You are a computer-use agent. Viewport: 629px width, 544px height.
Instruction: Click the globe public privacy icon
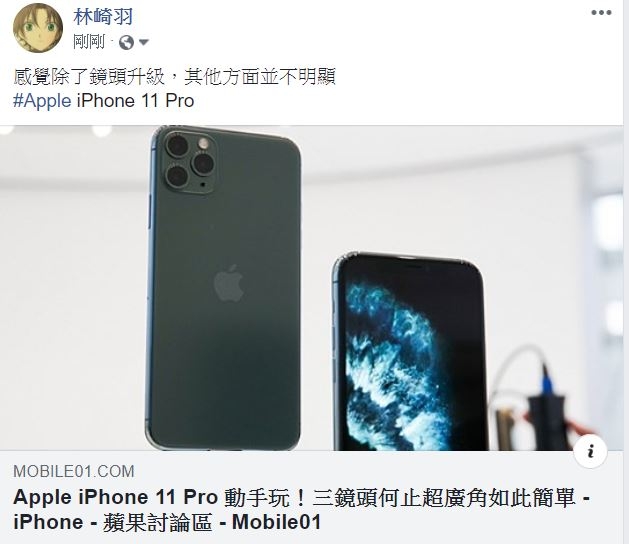(x=126, y=42)
